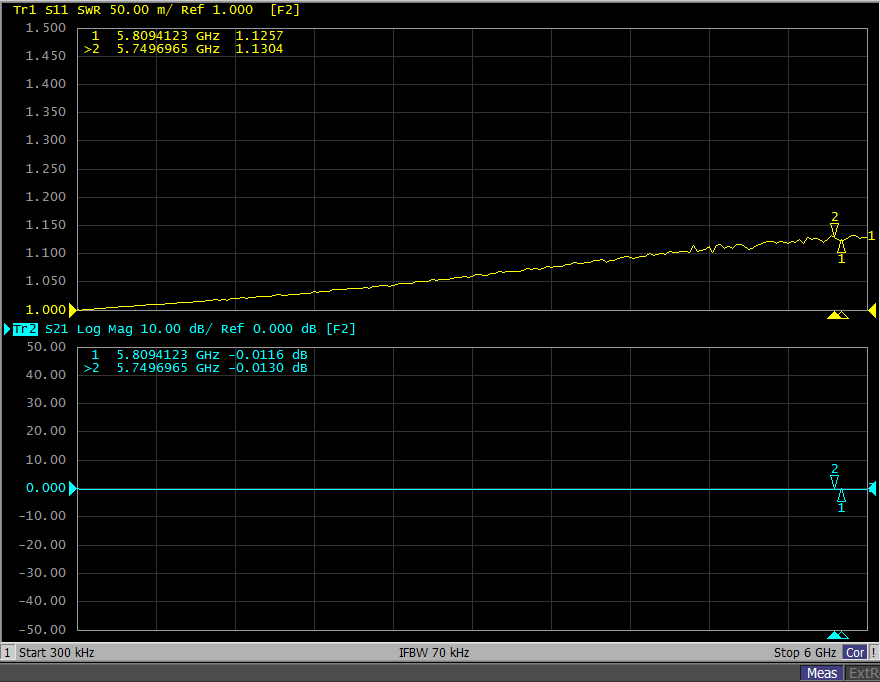Click cyan marker position triangles below S21 plot
Screen dimensions: 880x682
click(x=838, y=635)
